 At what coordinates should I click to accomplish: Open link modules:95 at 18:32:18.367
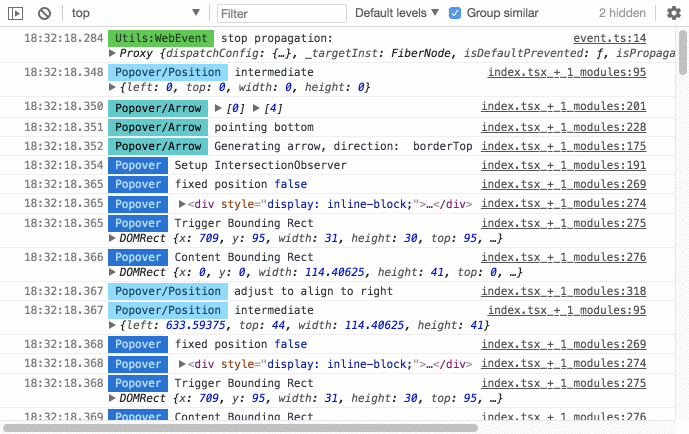[x=567, y=310]
